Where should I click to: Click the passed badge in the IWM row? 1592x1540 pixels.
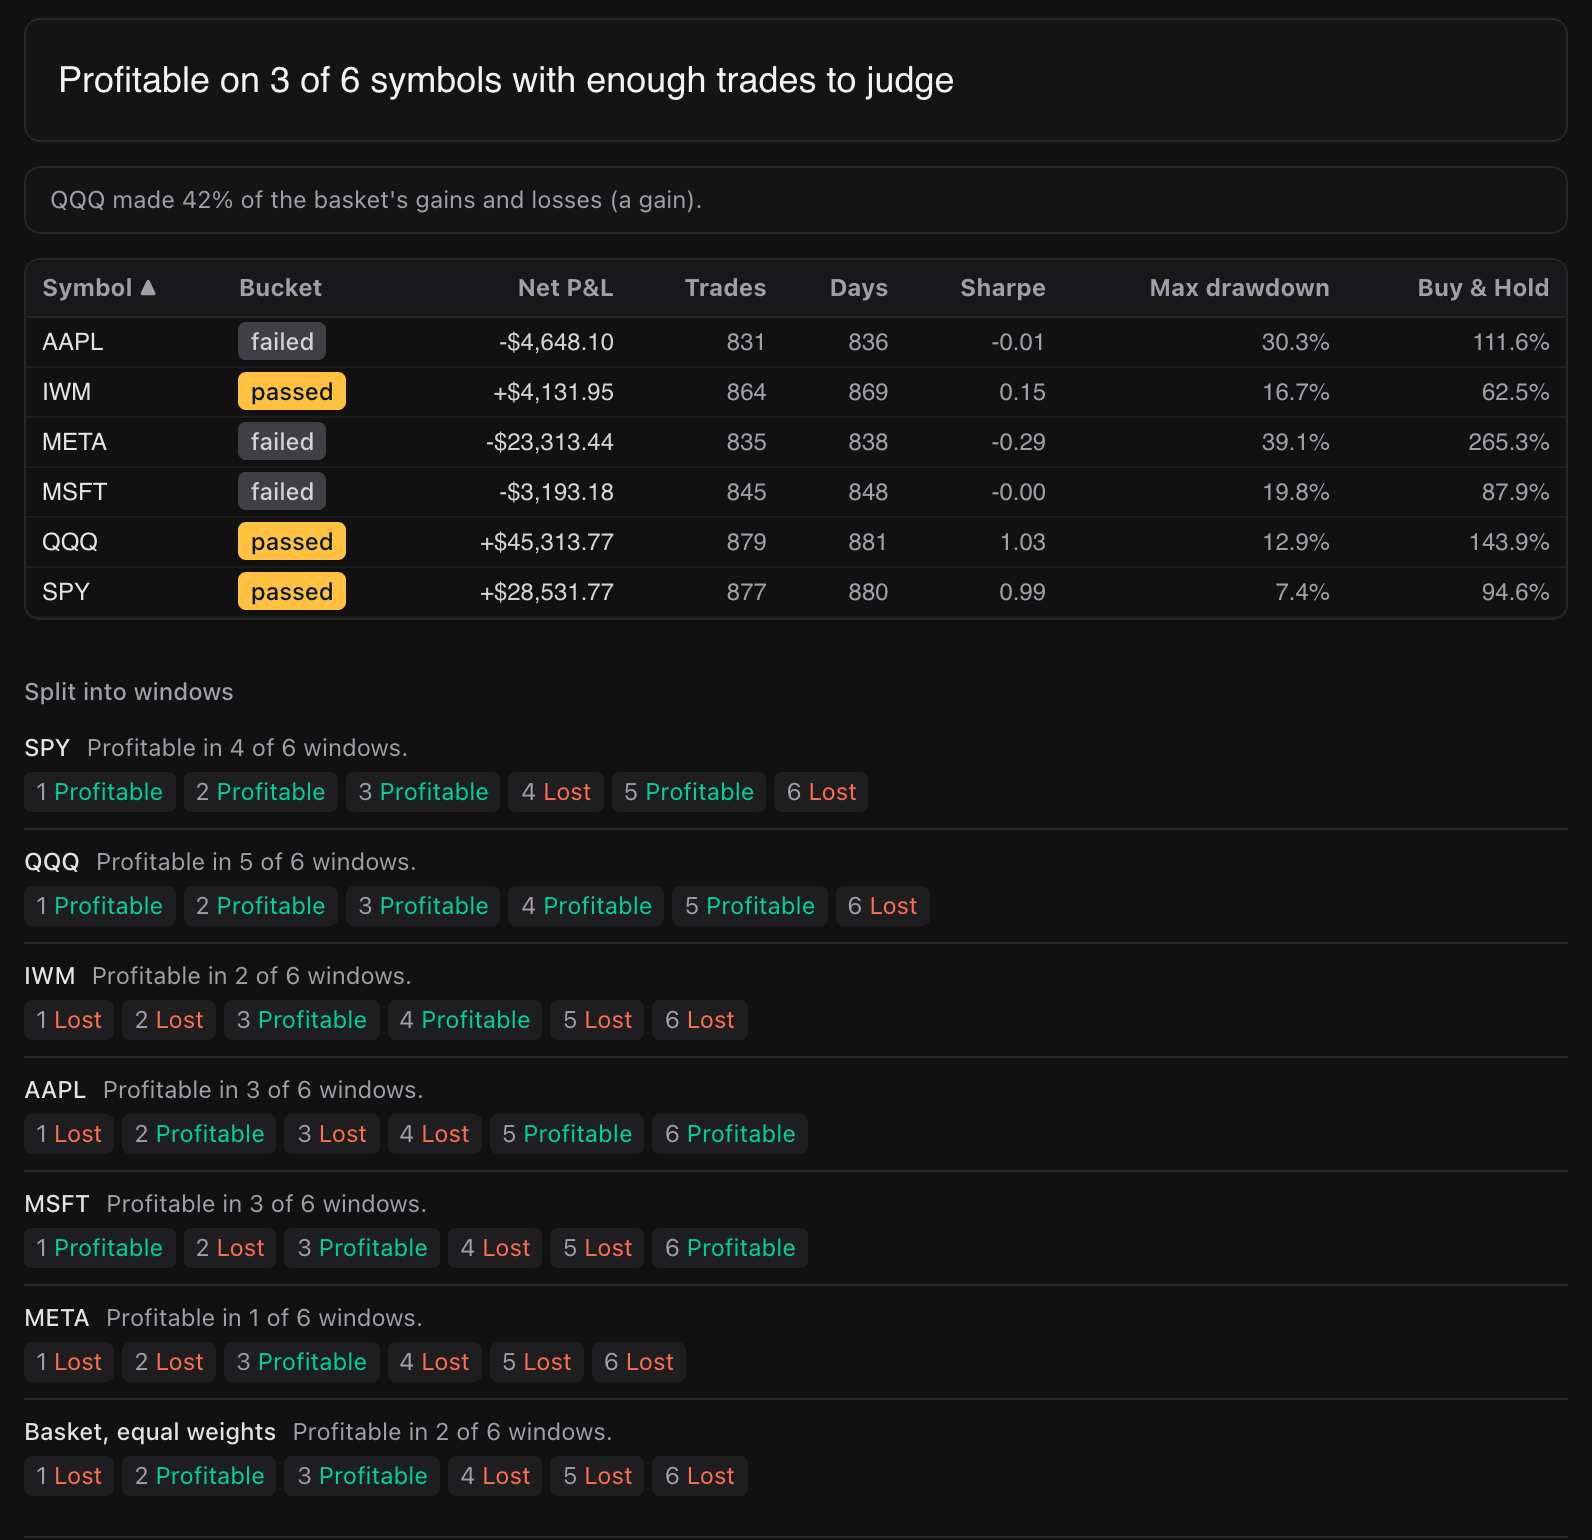click(x=292, y=392)
